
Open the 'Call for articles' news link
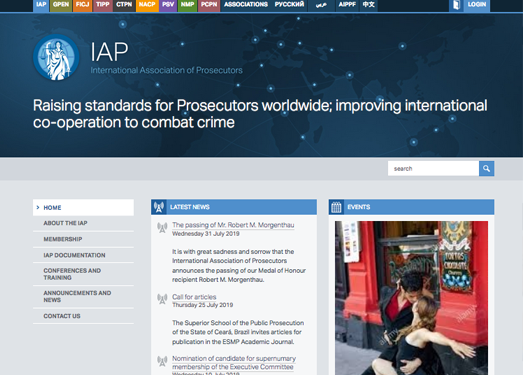click(194, 297)
